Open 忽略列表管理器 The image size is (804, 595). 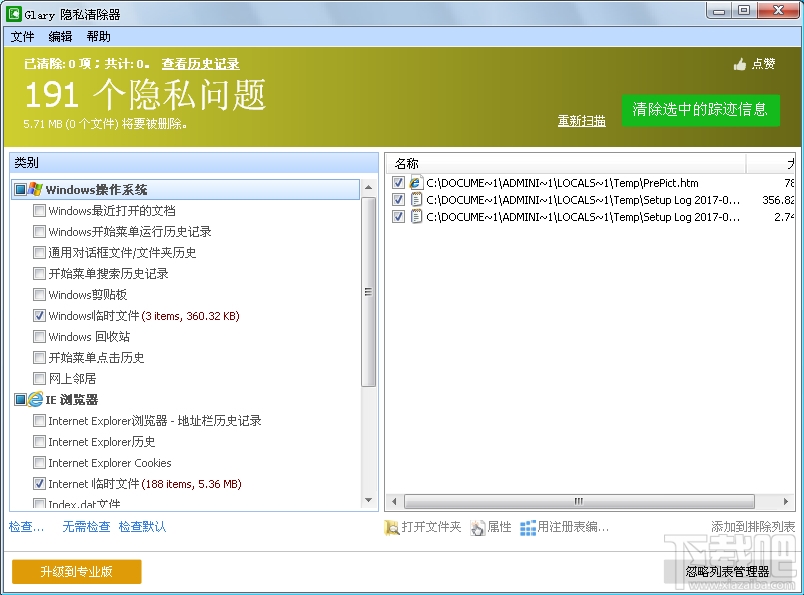tap(727, 571)
